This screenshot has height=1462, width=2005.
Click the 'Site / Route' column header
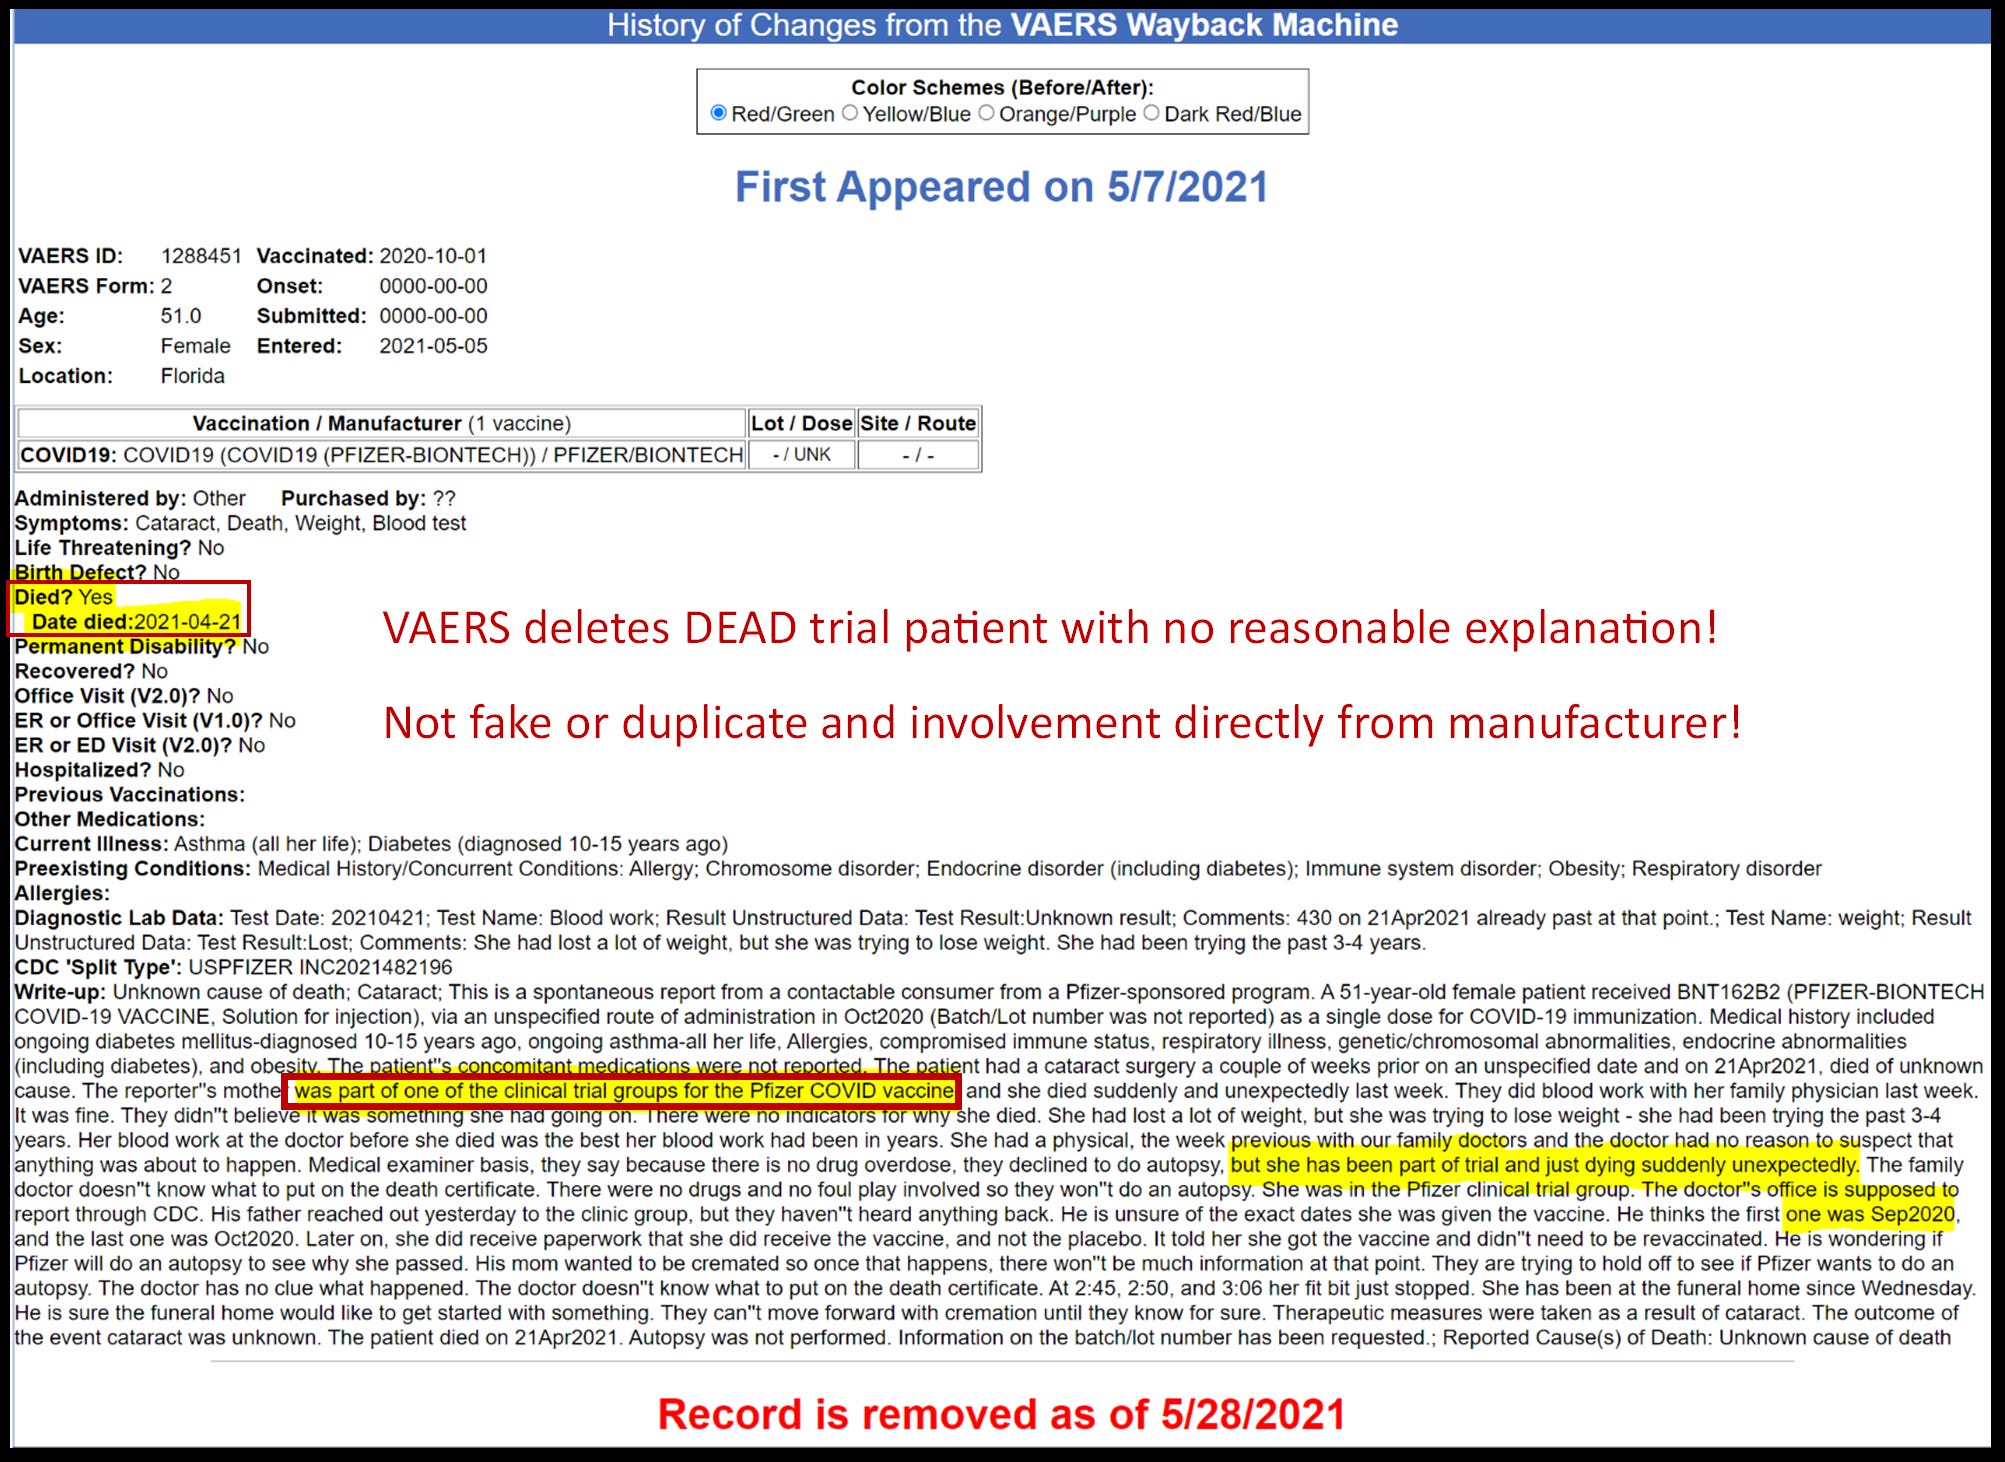(918, 423)
